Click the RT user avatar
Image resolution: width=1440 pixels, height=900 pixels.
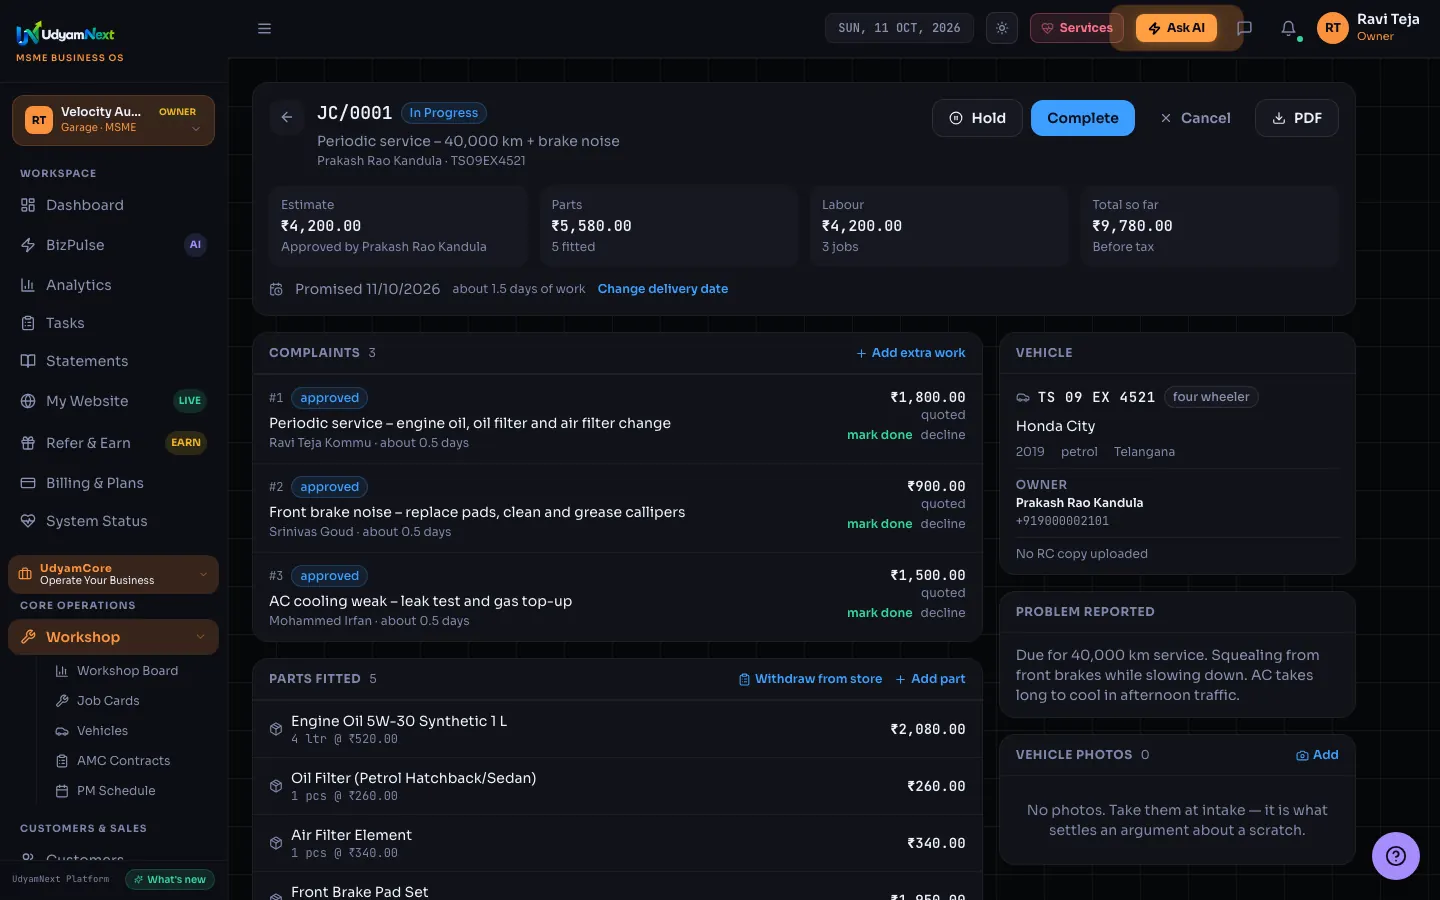click(1333, 28)
